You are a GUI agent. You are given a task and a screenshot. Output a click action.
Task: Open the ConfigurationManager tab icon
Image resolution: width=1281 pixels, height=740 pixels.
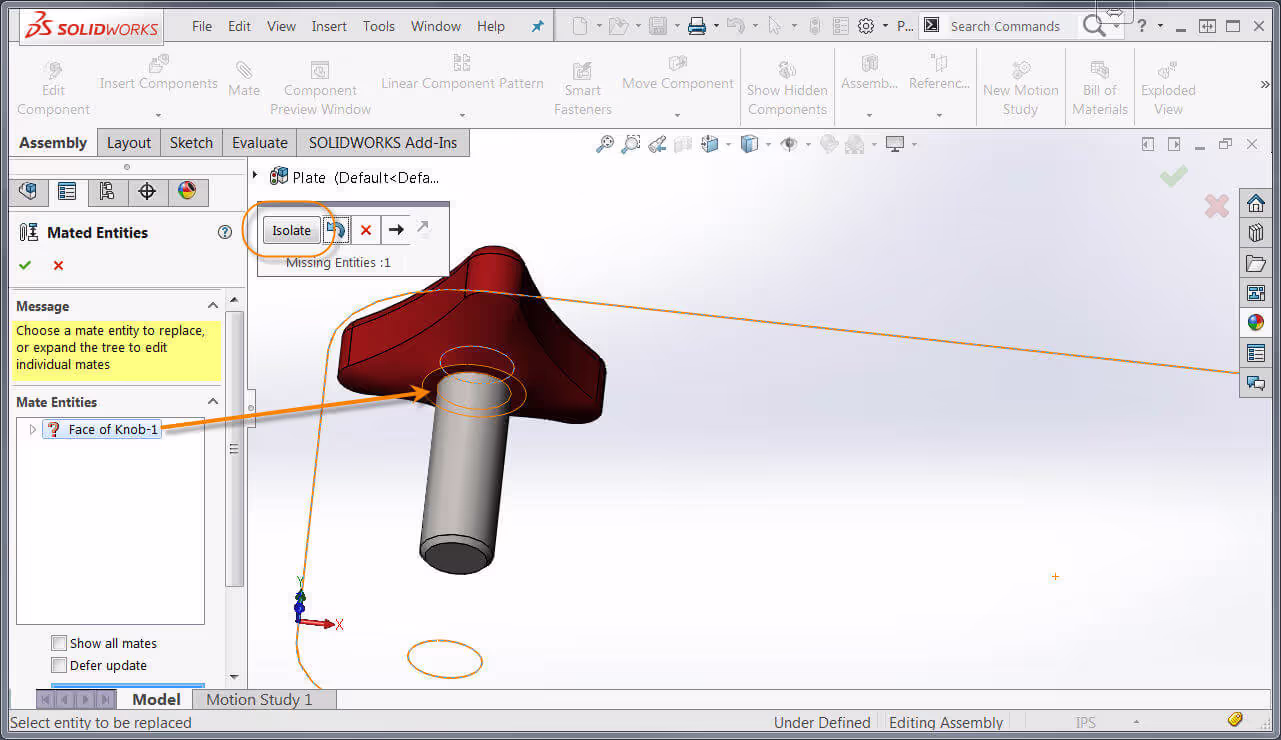107,191
